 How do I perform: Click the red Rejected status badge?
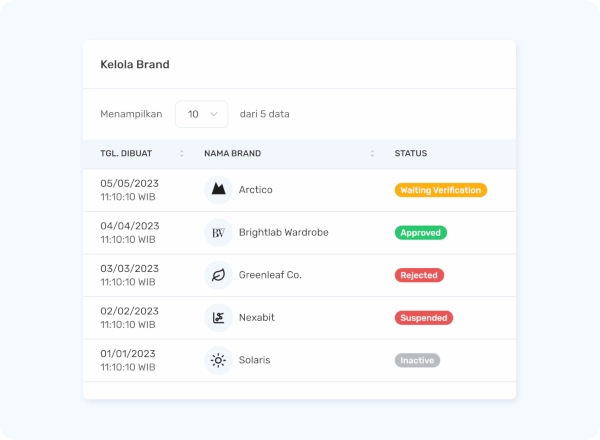tap(419, 275)
